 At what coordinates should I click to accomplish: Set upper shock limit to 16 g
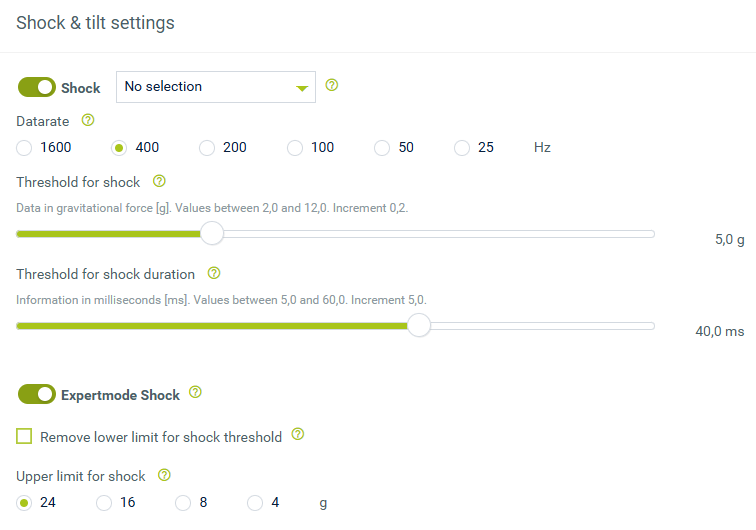tap(104, 503)
